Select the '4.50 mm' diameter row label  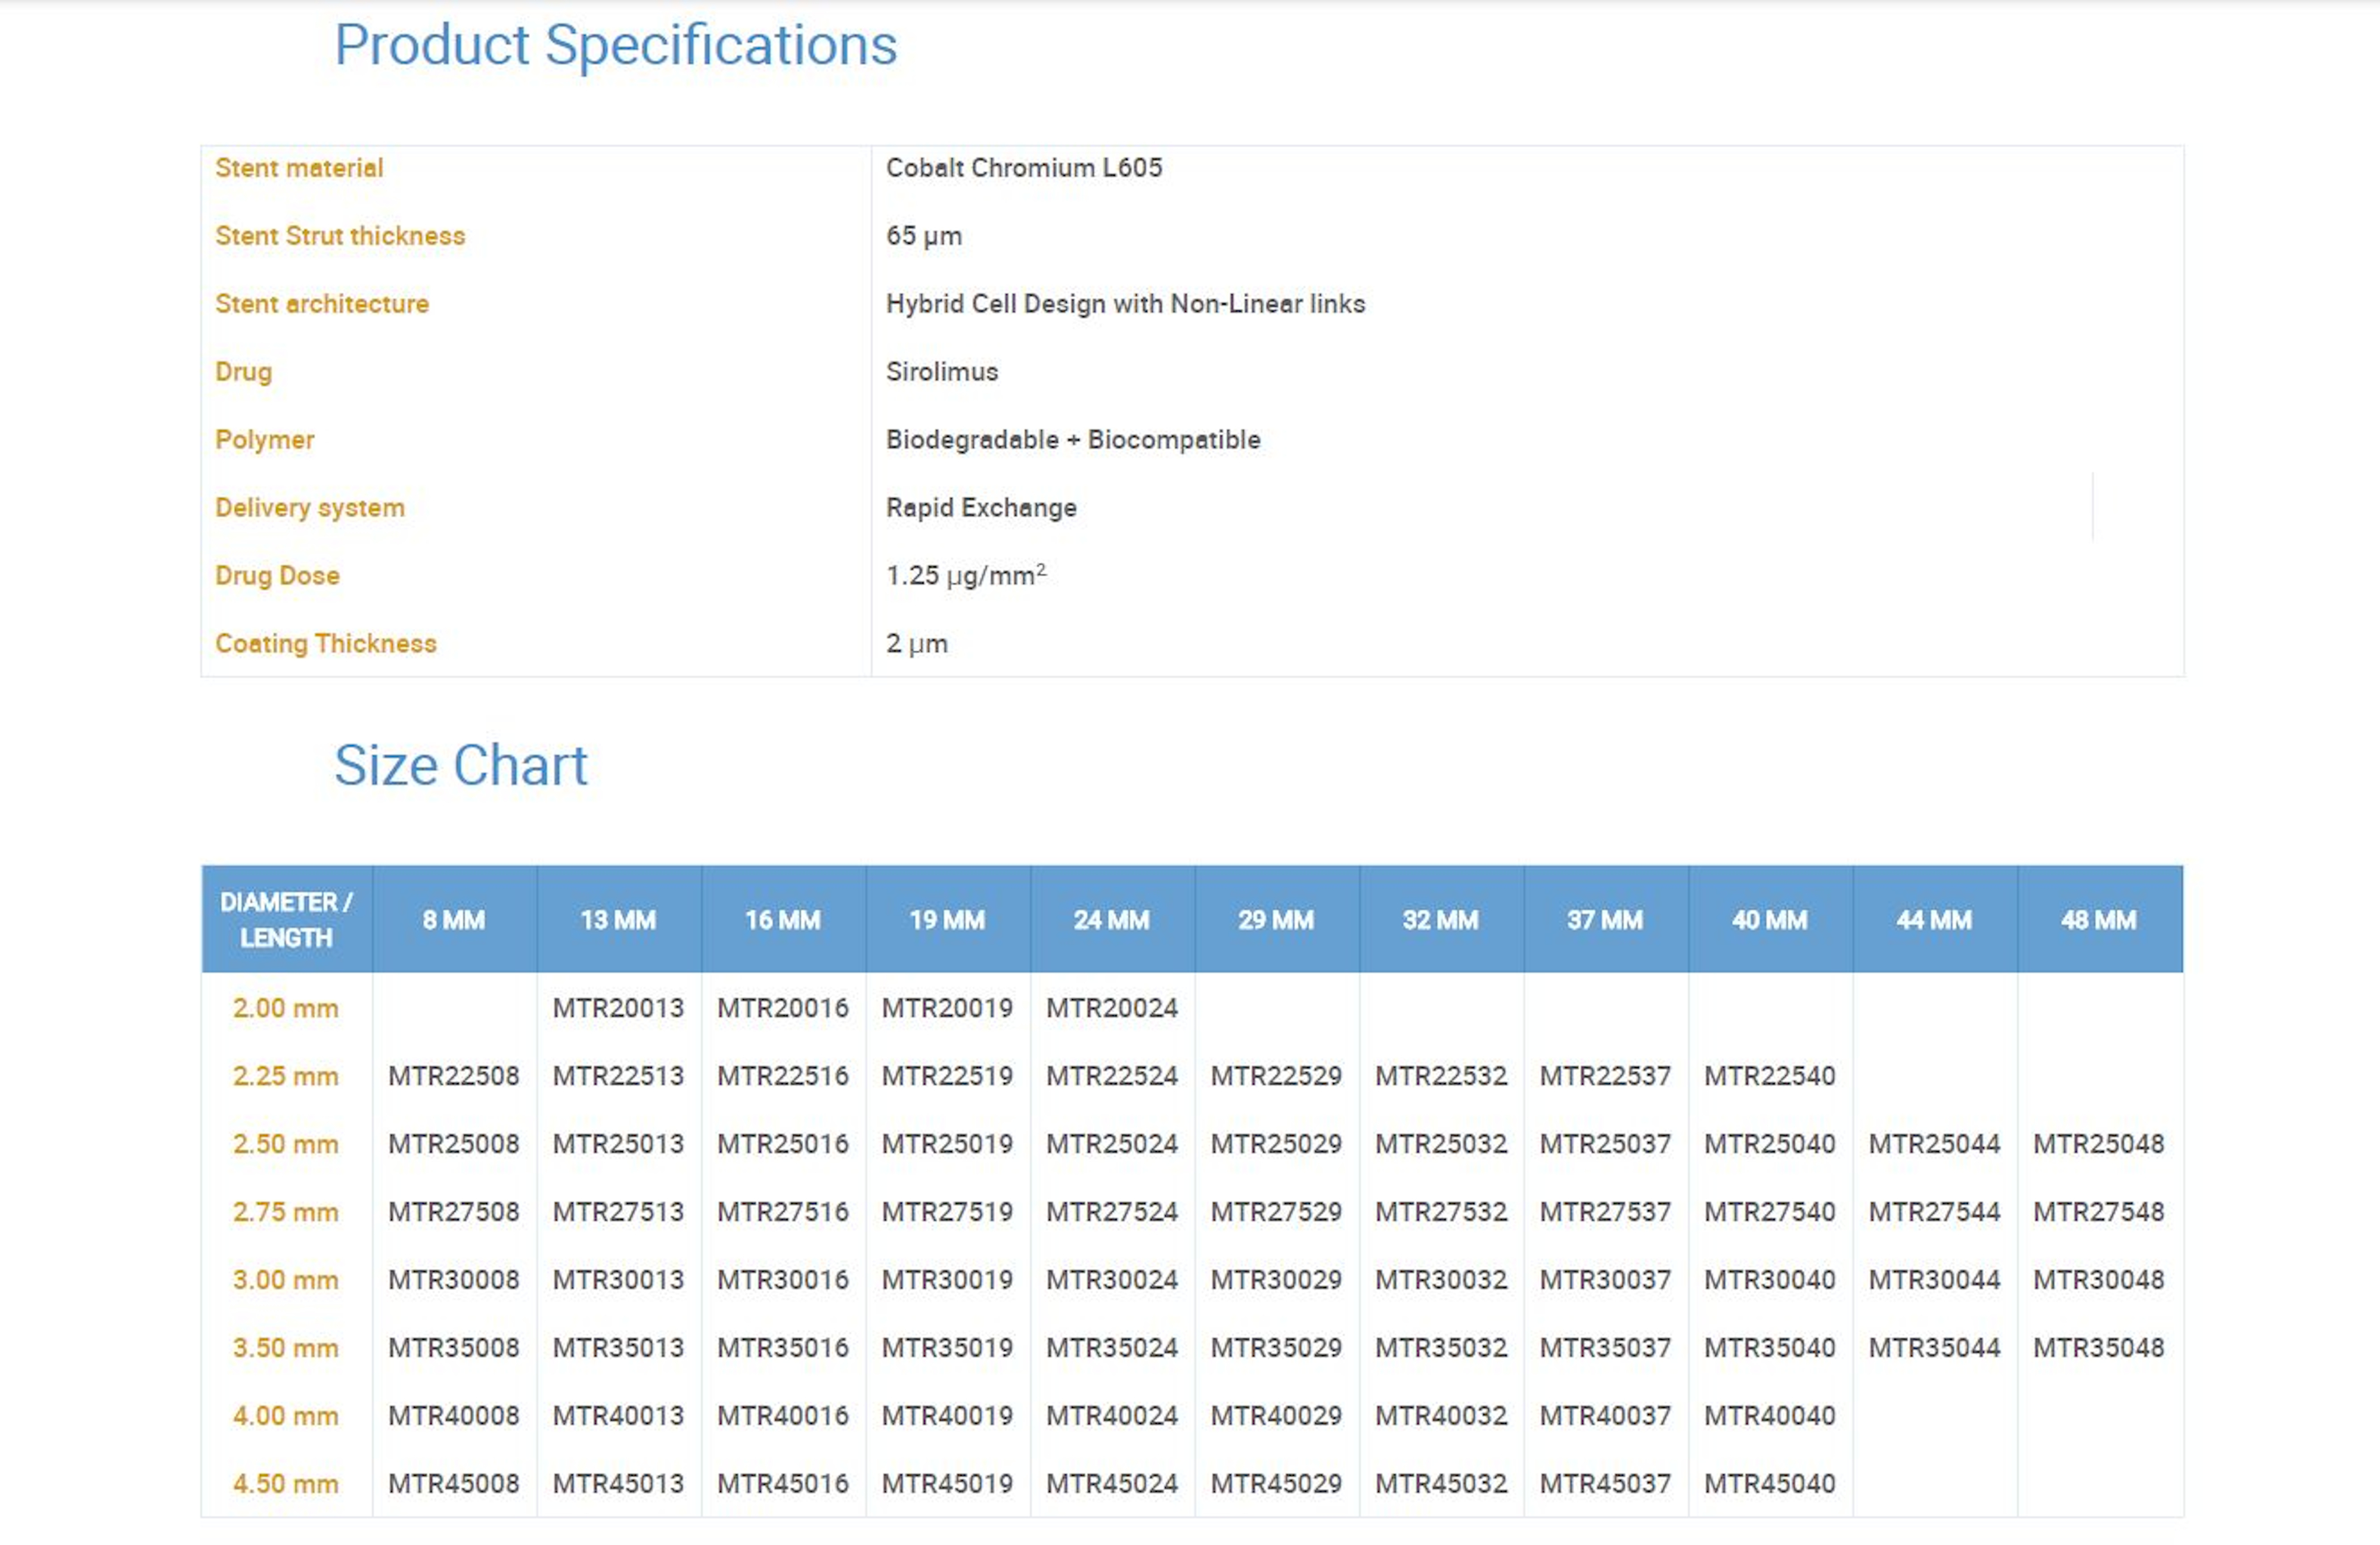(286, 1484)
